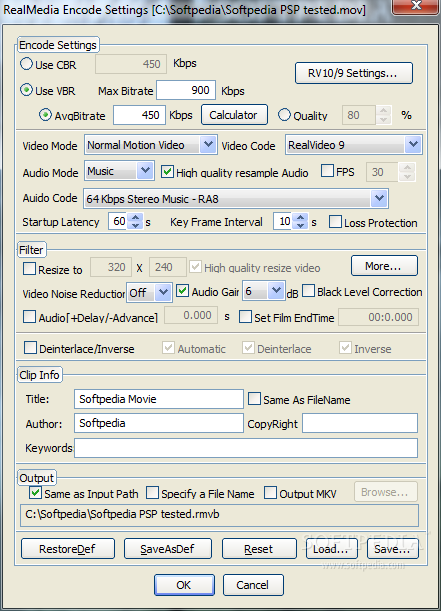Check Same As FileName option
Viewport: 441px width, 611px height.
tap(254, 399)
